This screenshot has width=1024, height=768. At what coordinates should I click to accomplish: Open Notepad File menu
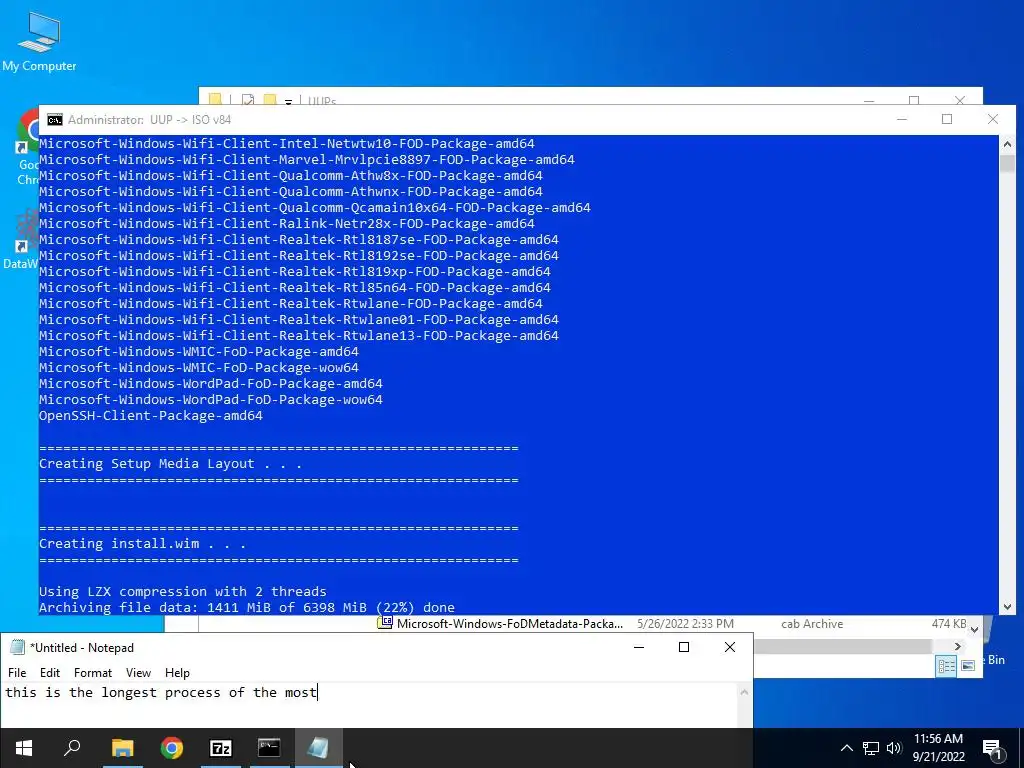(x=17, y=673)
